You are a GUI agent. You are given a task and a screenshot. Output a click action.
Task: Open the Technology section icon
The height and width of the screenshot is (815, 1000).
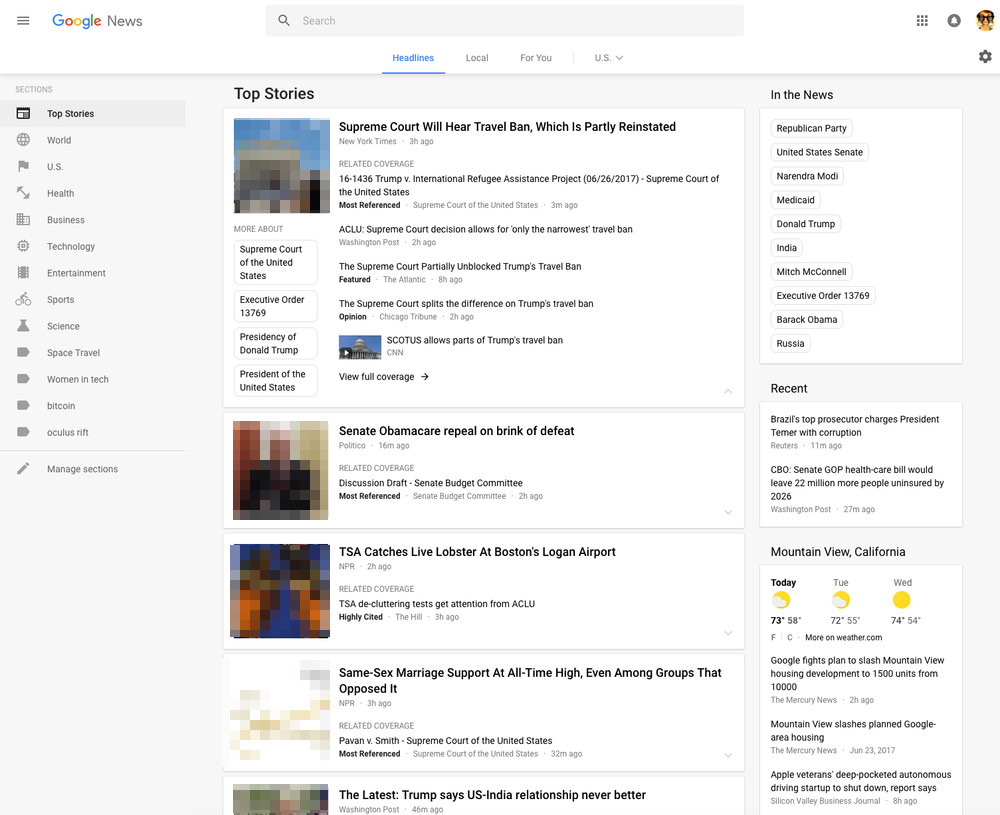coord(23,246)
